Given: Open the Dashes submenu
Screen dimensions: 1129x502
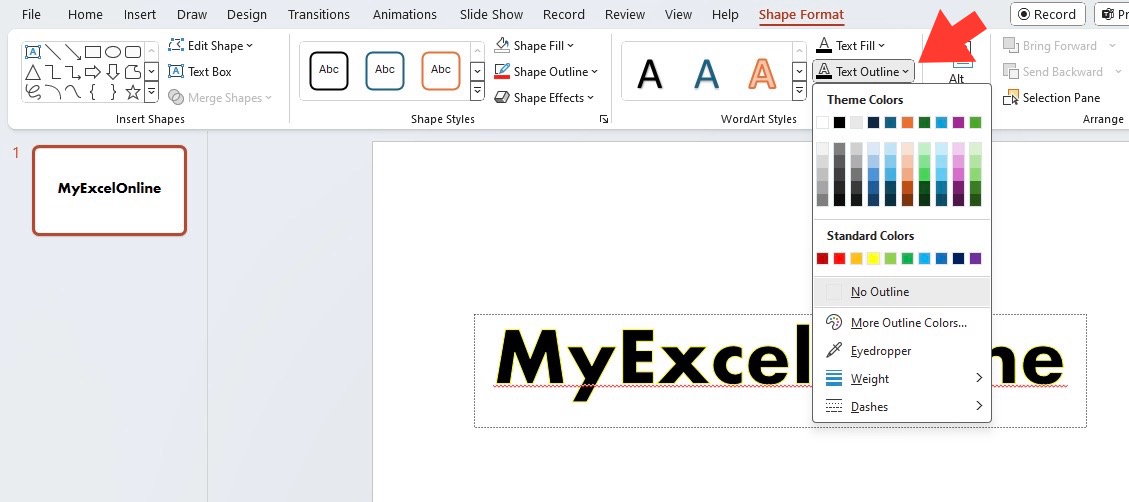Looking at the screenshot, I should click(901, 406).
